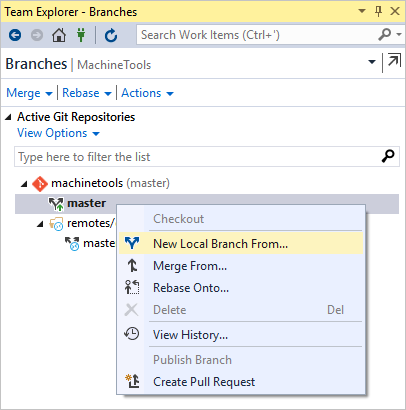Image resolution: width=406 pixels, height=410 pixels.
Task: Click the Merge From arrow icon
Action: click(132, 265)
